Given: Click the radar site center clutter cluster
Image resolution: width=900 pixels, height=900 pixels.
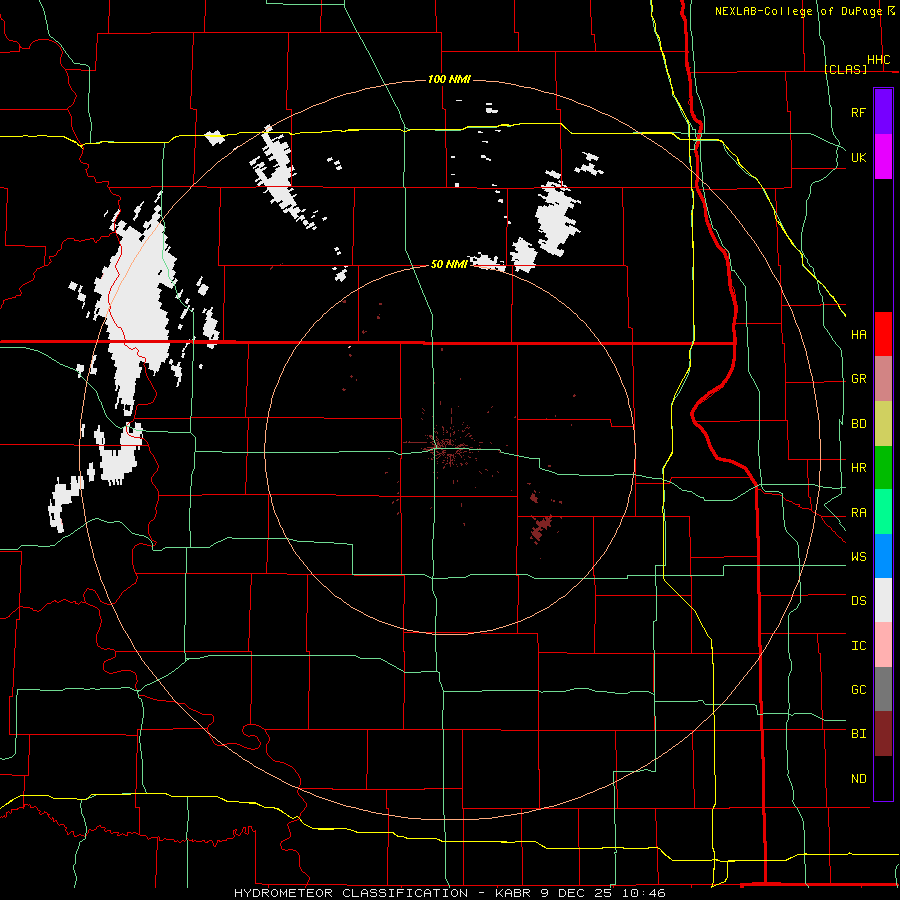Looking at the screenshot, I should tap(449, 445).
